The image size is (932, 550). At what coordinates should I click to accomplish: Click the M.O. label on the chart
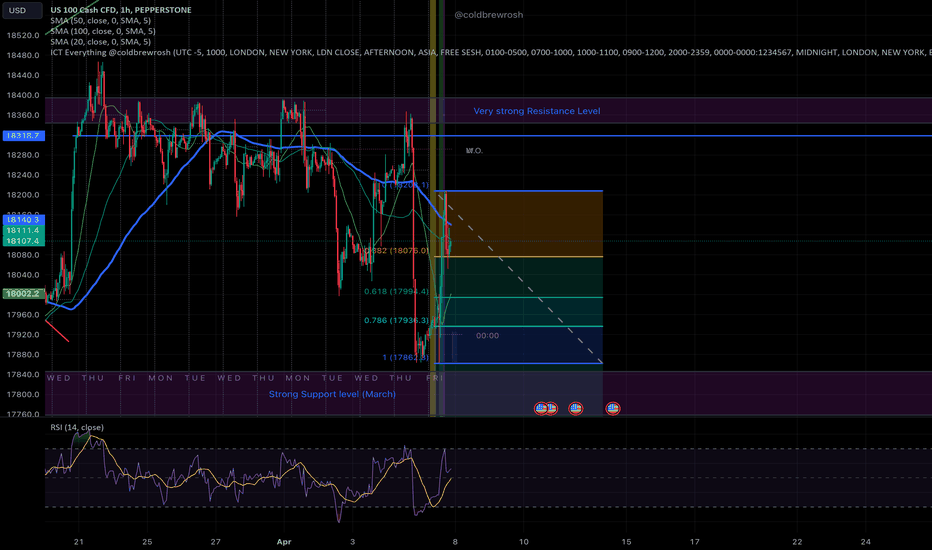tap(474, 151)
